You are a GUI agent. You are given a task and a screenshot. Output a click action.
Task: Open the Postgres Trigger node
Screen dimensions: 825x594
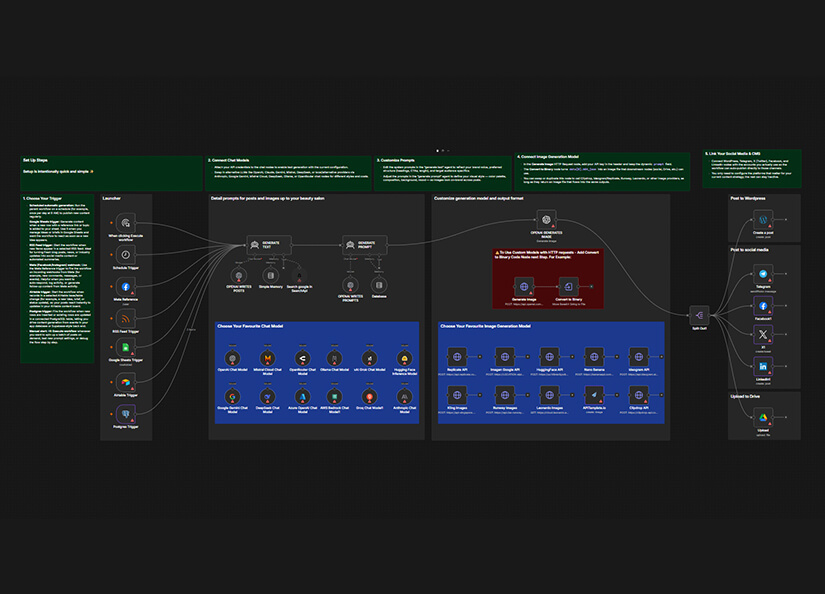(126, 414)
